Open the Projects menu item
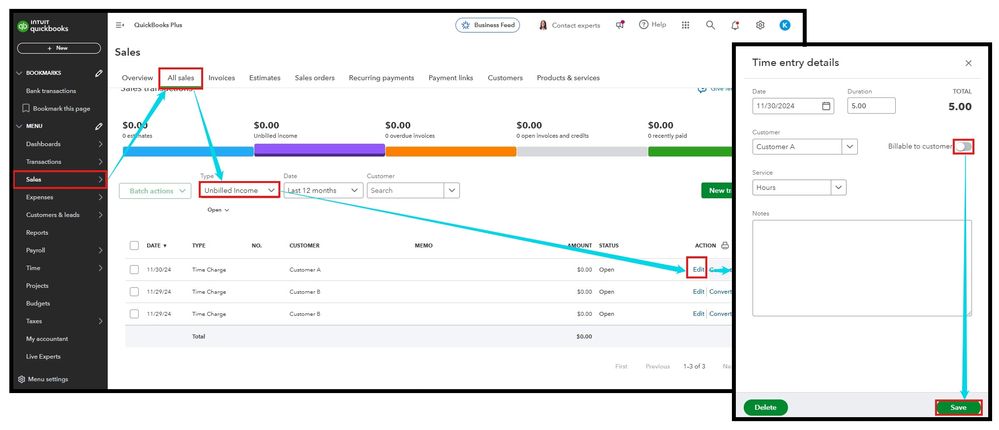Screen dimensions: 999x430 coord(37,286)
